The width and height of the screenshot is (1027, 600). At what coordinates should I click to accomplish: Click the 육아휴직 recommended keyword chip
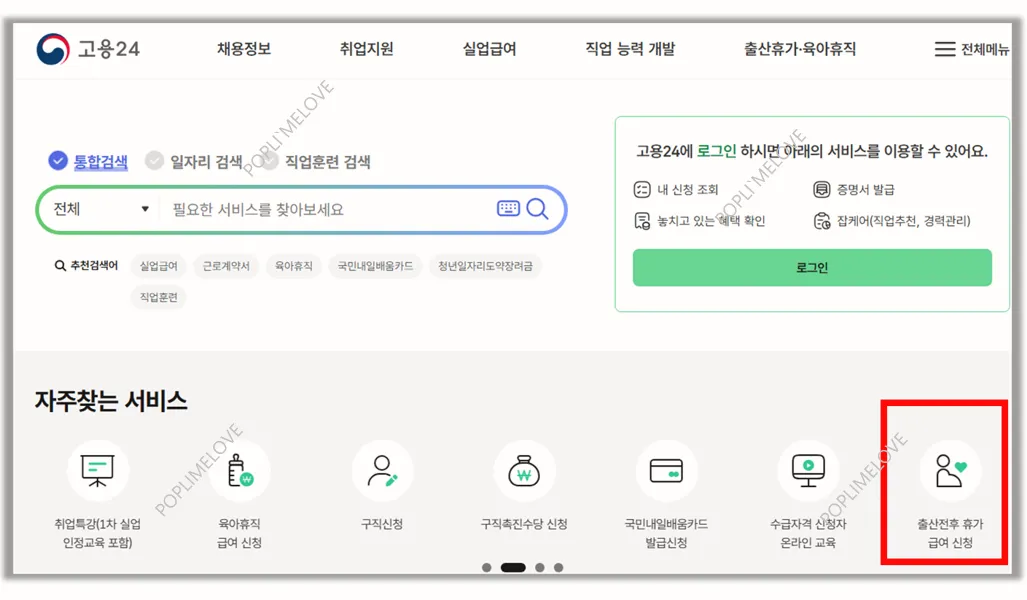pos(293,266)
